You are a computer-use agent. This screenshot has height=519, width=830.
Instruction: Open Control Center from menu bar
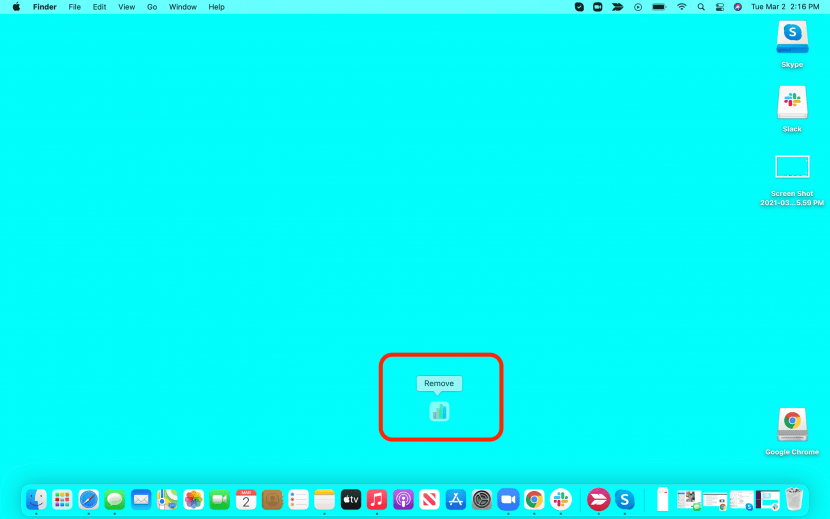pyautogui.click(x=719, y=7)
